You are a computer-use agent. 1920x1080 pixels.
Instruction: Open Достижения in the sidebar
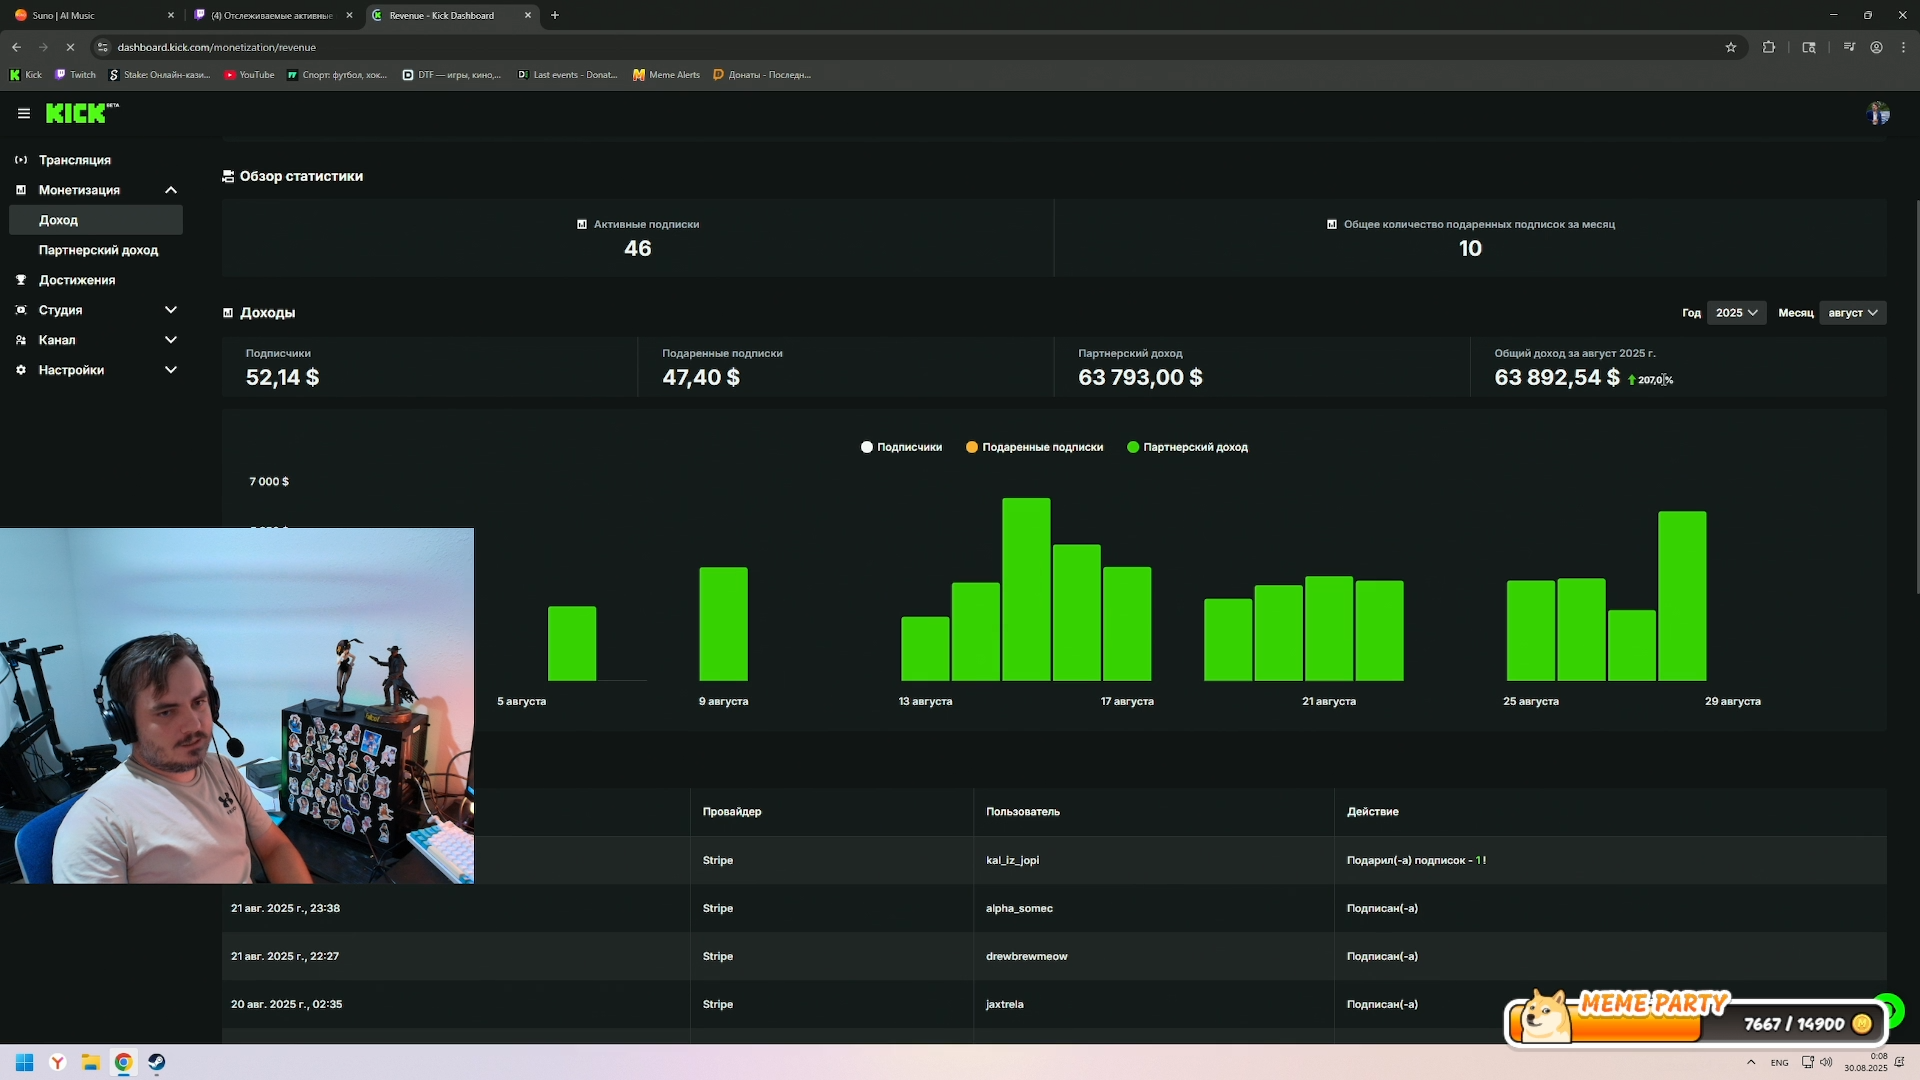(77, 280)
